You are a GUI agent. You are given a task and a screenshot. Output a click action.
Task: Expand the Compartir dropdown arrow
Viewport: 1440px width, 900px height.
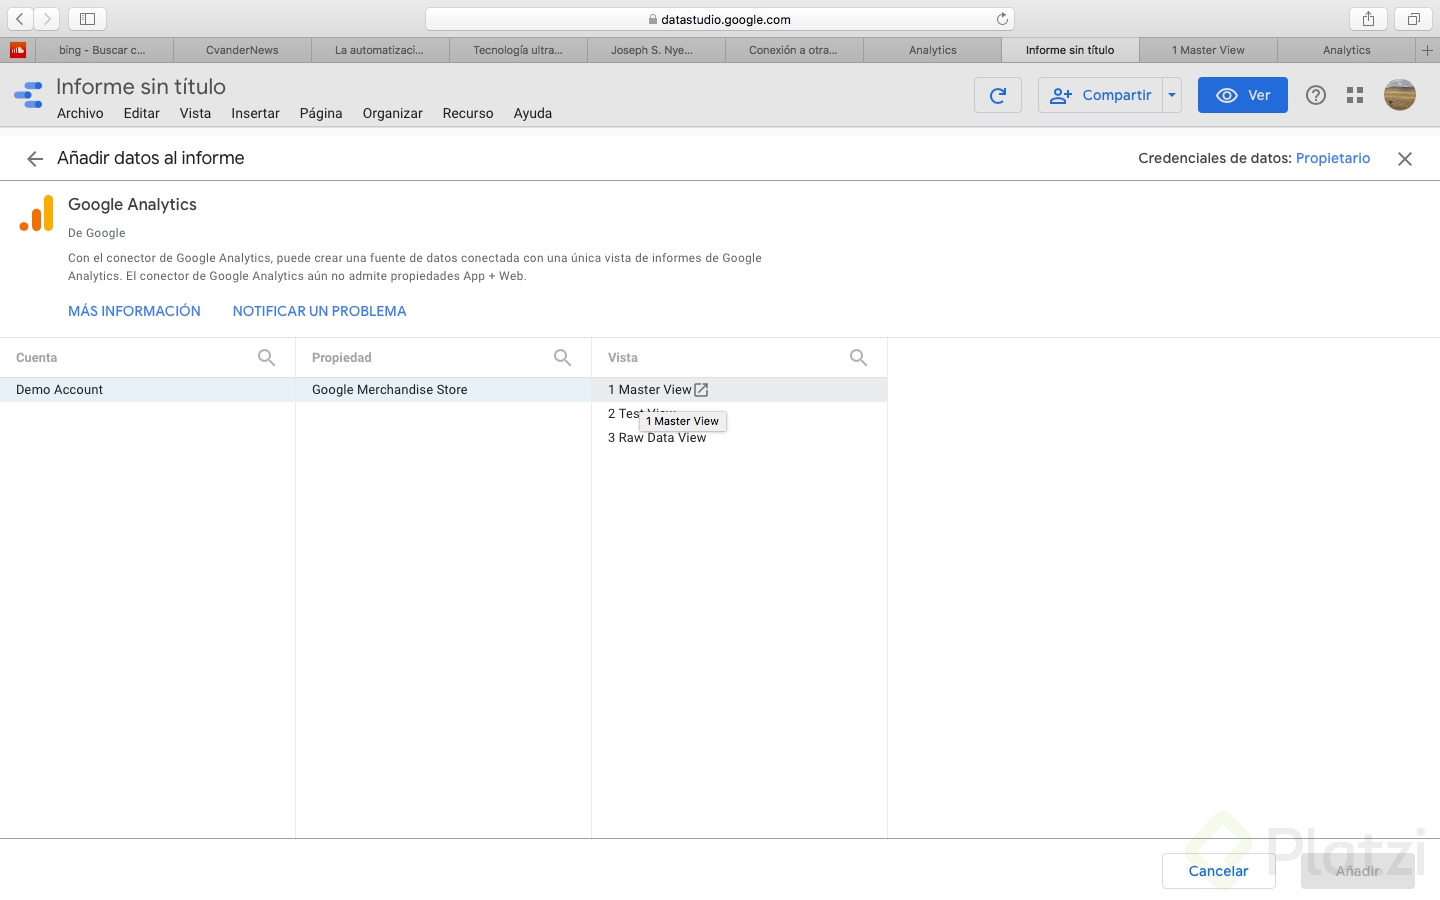(x=1172, y=96)
